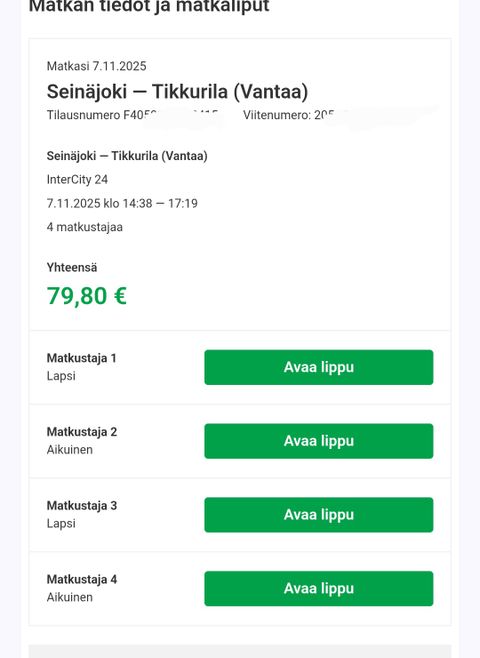480x658 pixels.
Task: Click the bold Seinäjoki — Tikkurila route subtitle
Action: click(127, 156)
